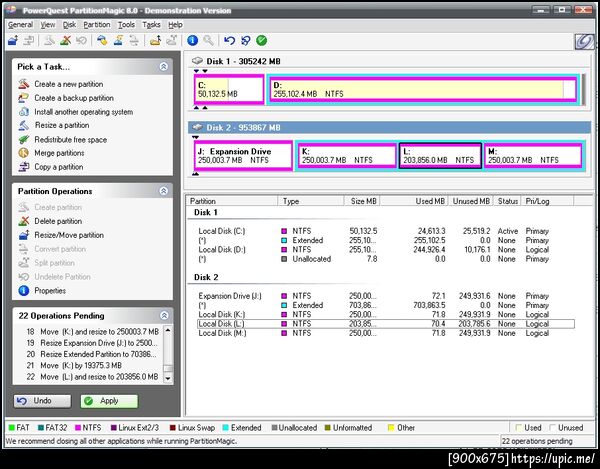Click the Delete partition operation icon
Screen dimensions: 600x469
(24, 221)
